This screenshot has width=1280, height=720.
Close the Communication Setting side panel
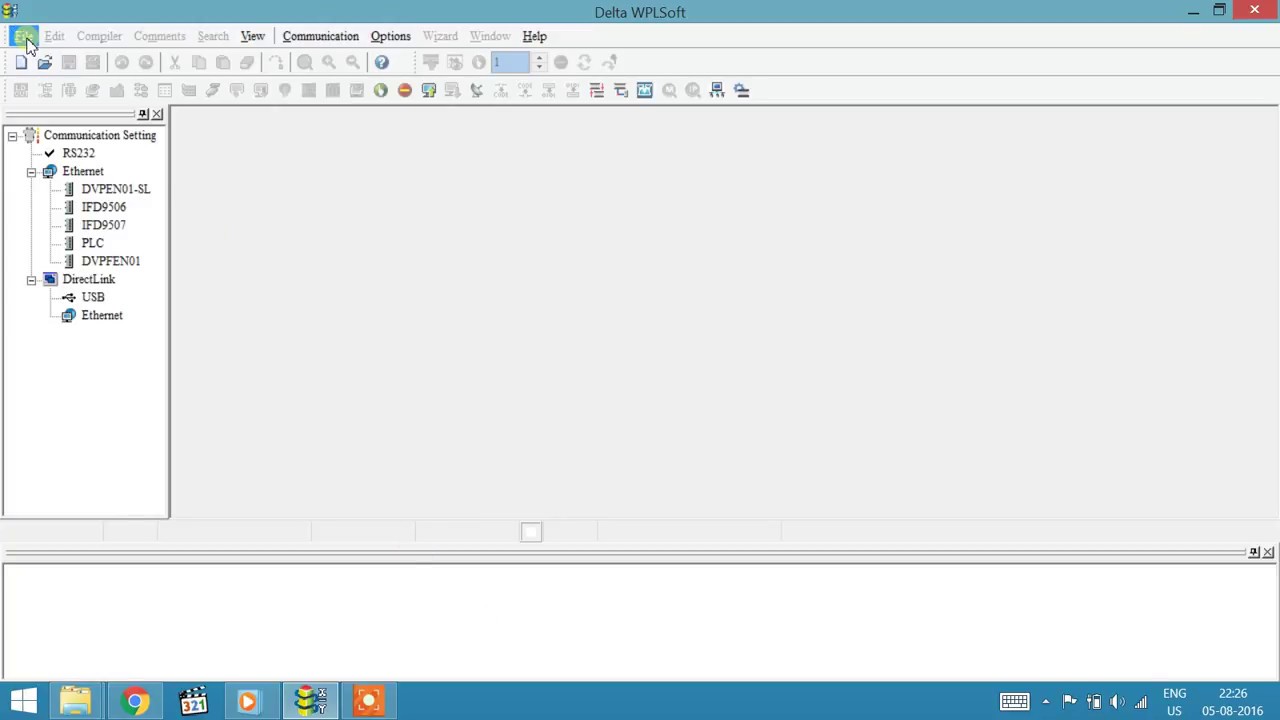pyautogui.click(x=158, y=114)
